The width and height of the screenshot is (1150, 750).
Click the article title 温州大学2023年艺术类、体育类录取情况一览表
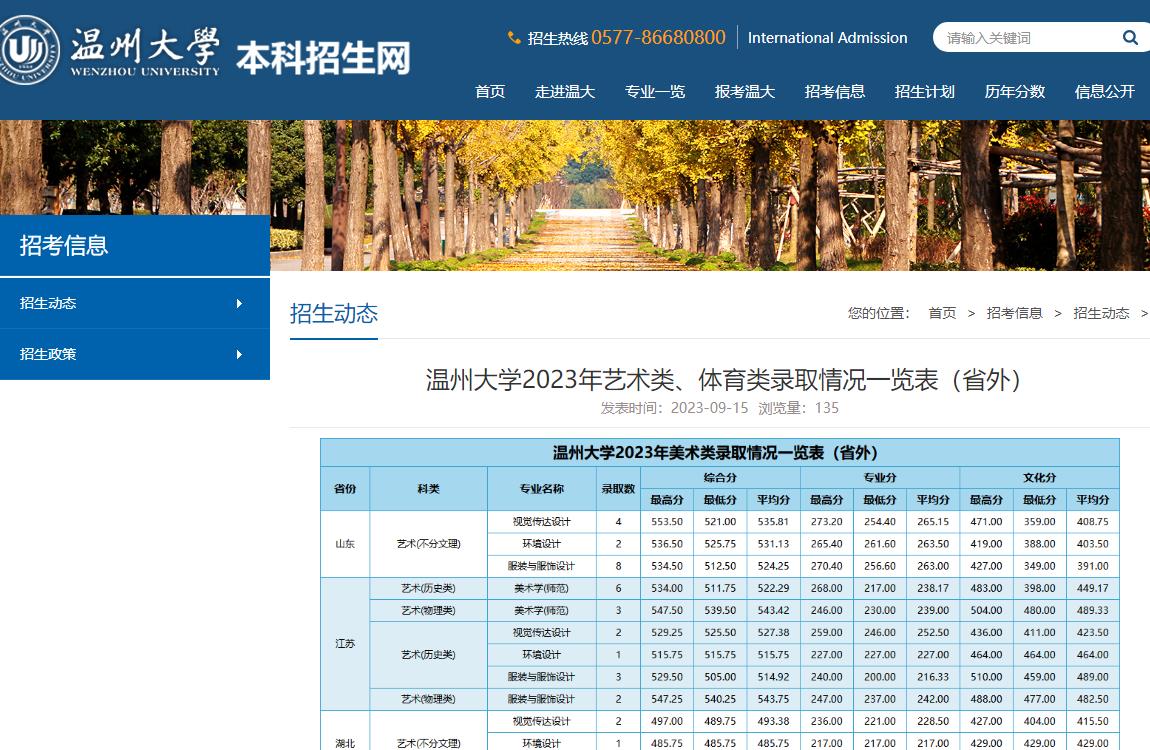[722, 380]
